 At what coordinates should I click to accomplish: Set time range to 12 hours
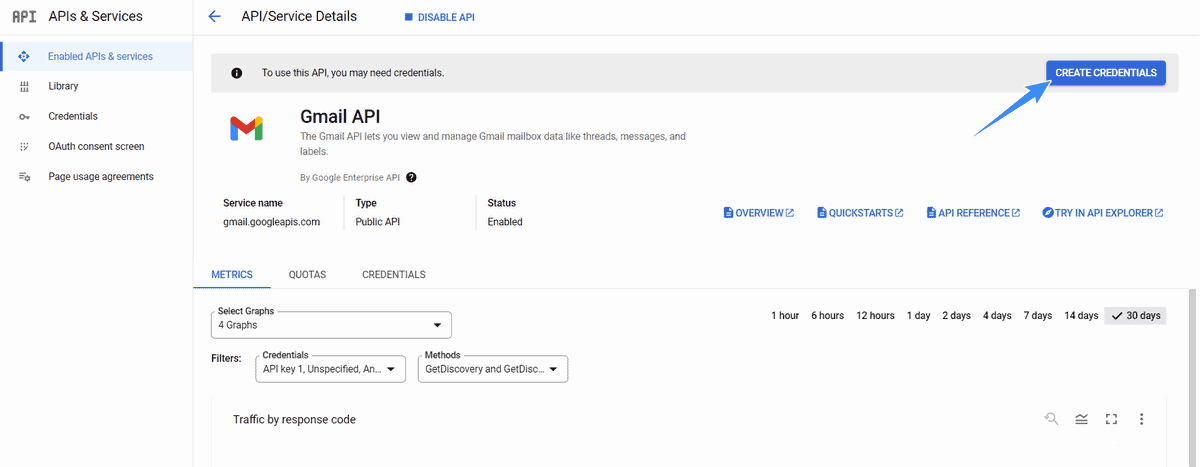(875, 316)
